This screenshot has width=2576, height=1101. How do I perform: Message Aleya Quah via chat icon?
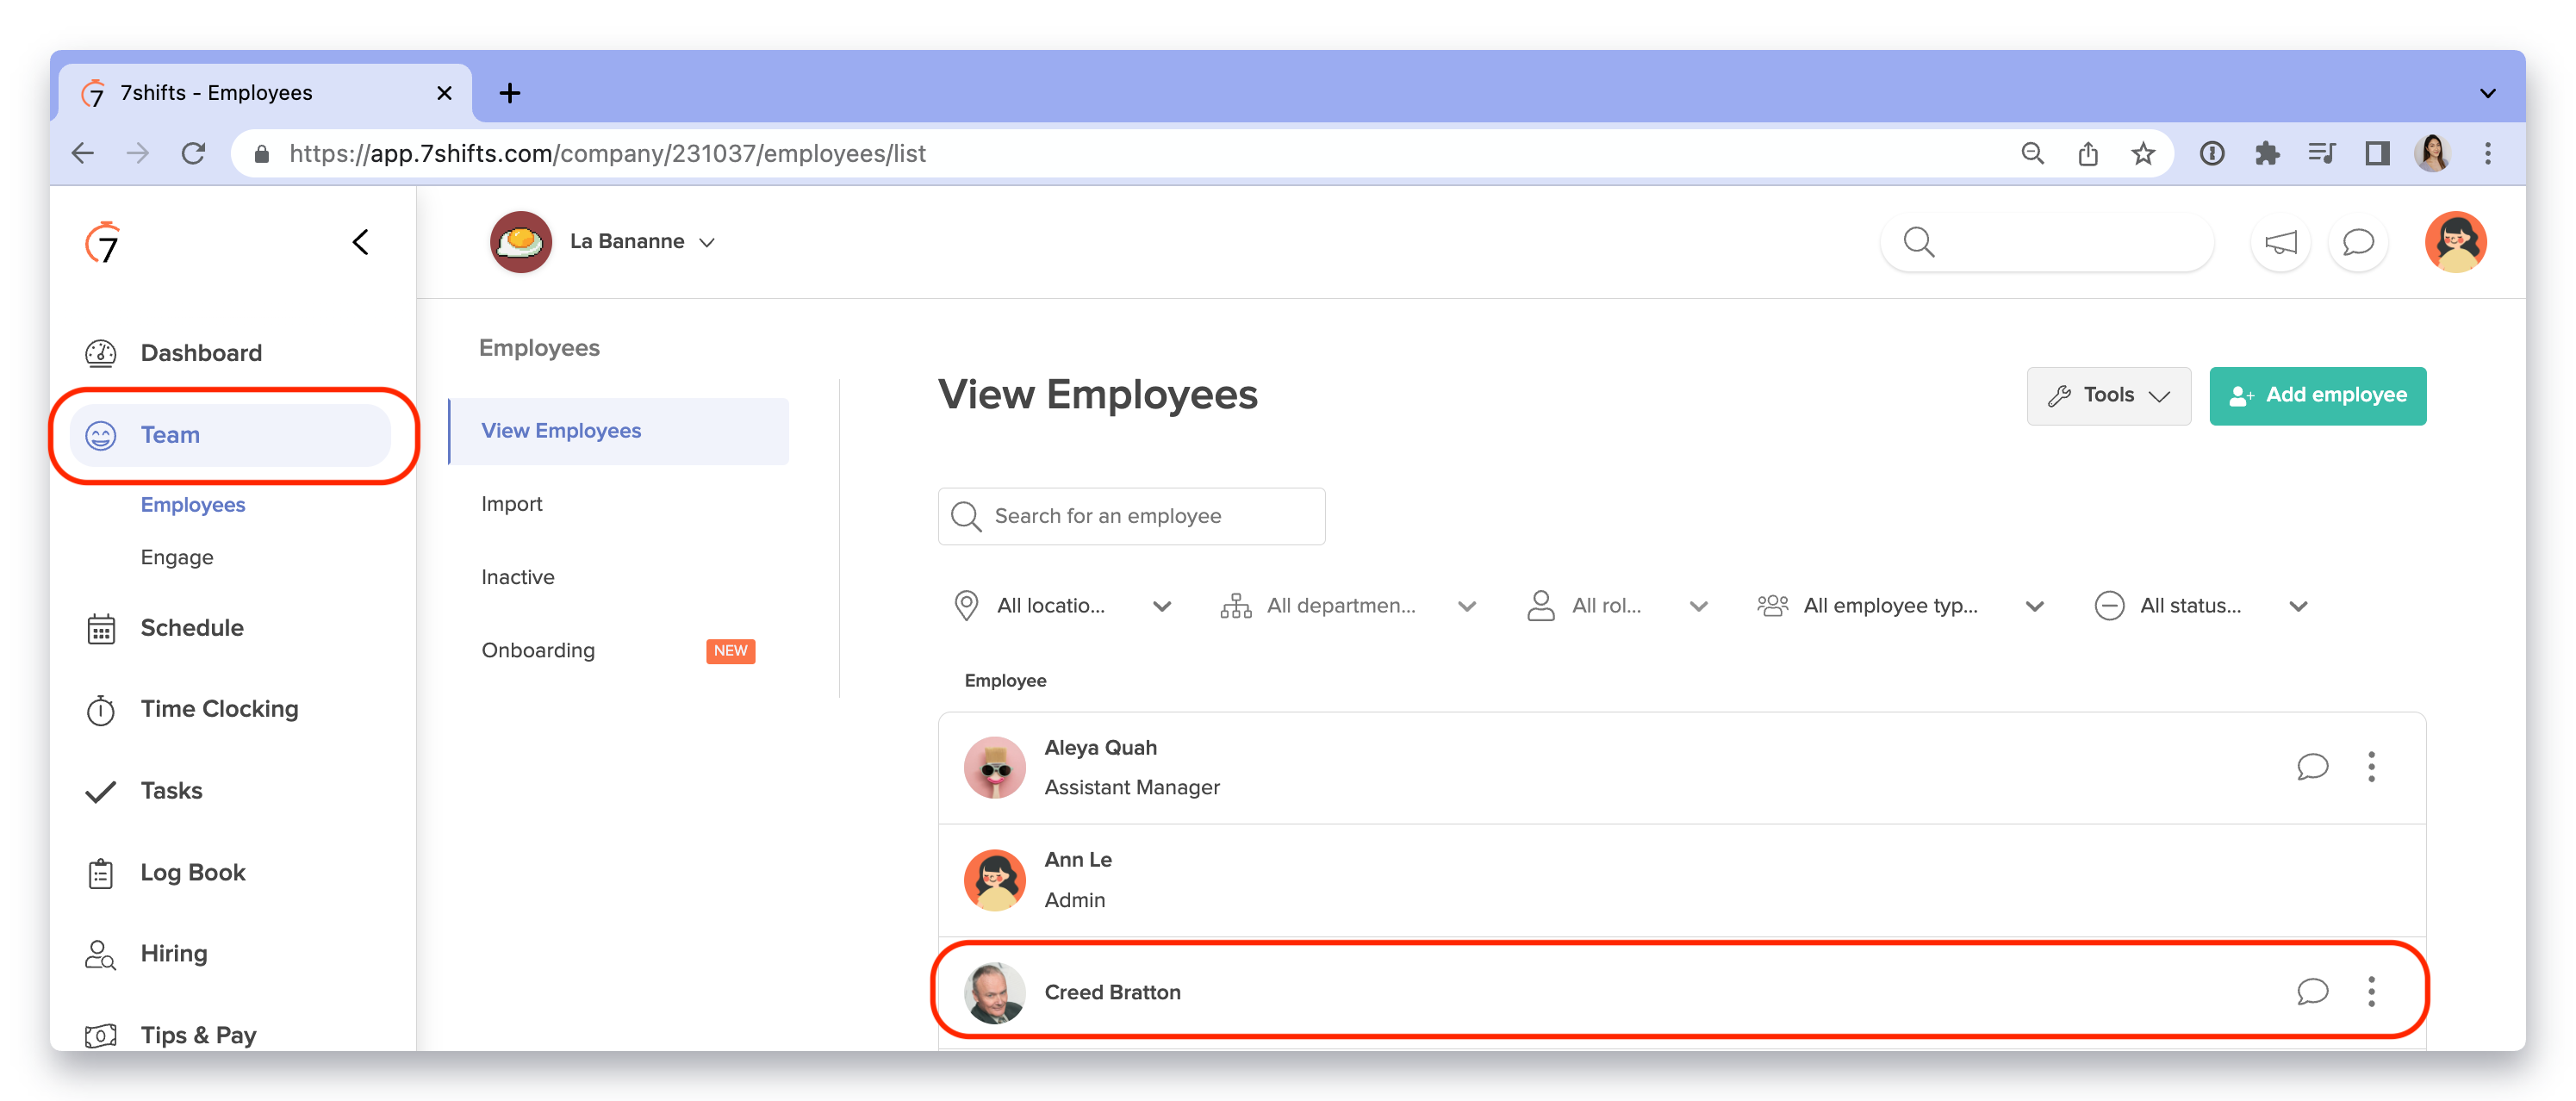2312,767
